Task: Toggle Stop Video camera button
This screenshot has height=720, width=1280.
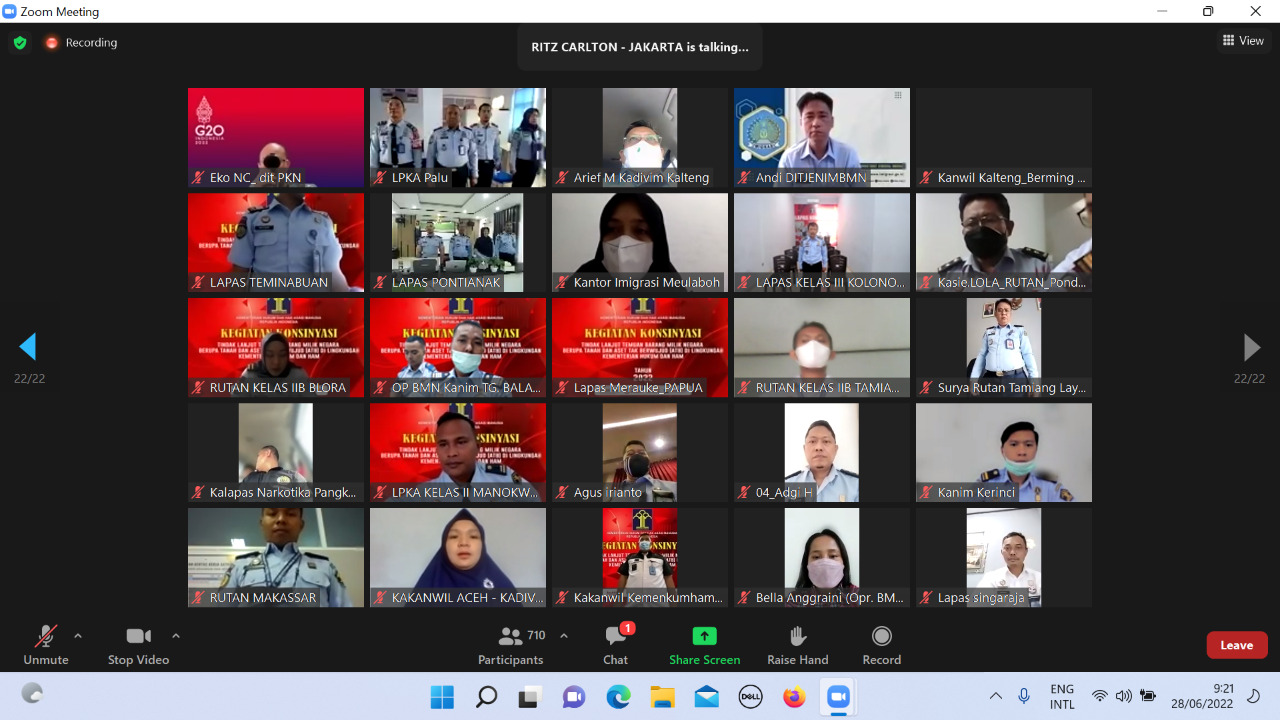Action: (x=138, y=644)
